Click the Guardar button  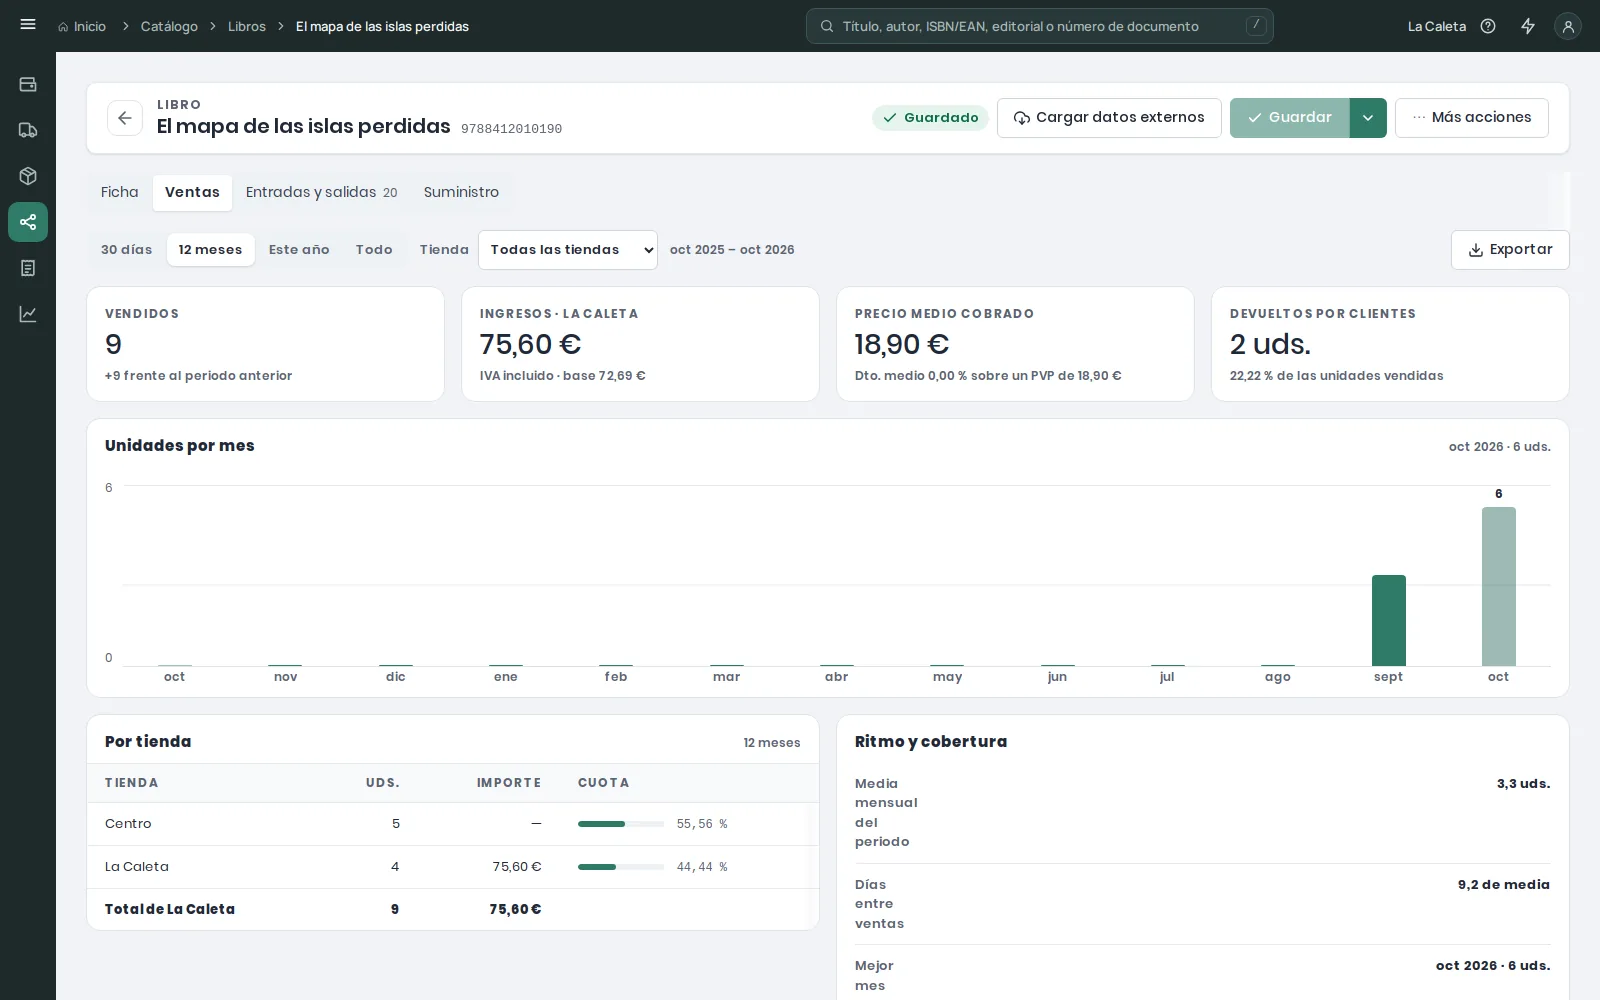pos(1290,118)
